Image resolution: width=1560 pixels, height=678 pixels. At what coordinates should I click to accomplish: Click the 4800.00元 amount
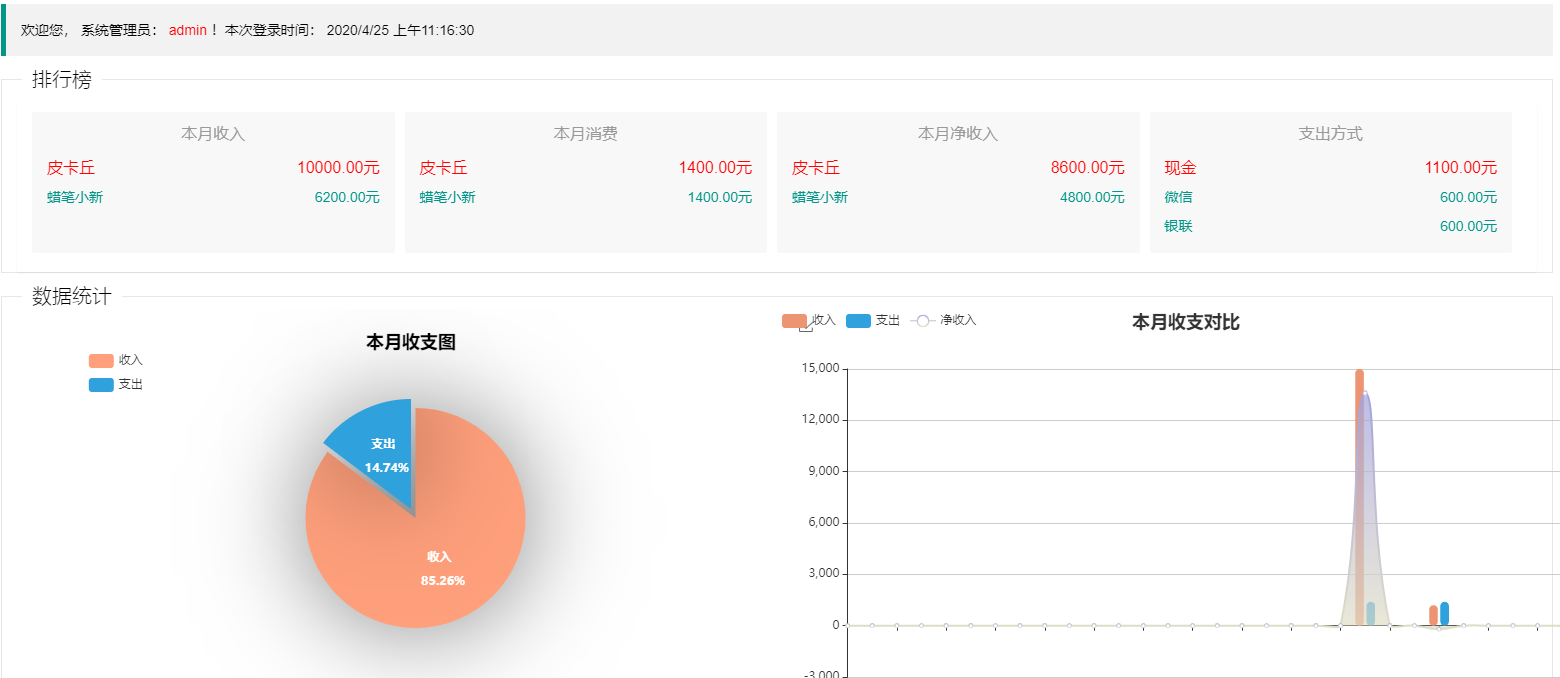pyautogui.click(x=1092, y=198)
